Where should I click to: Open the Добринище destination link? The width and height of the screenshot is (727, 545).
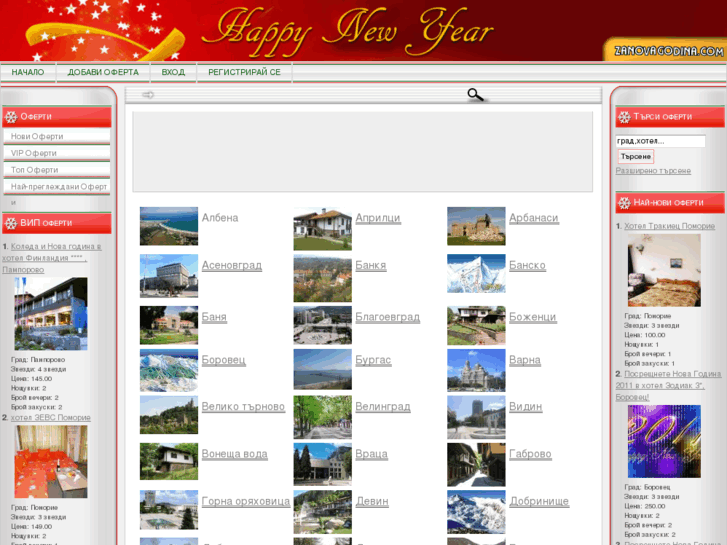click(539, 501)
